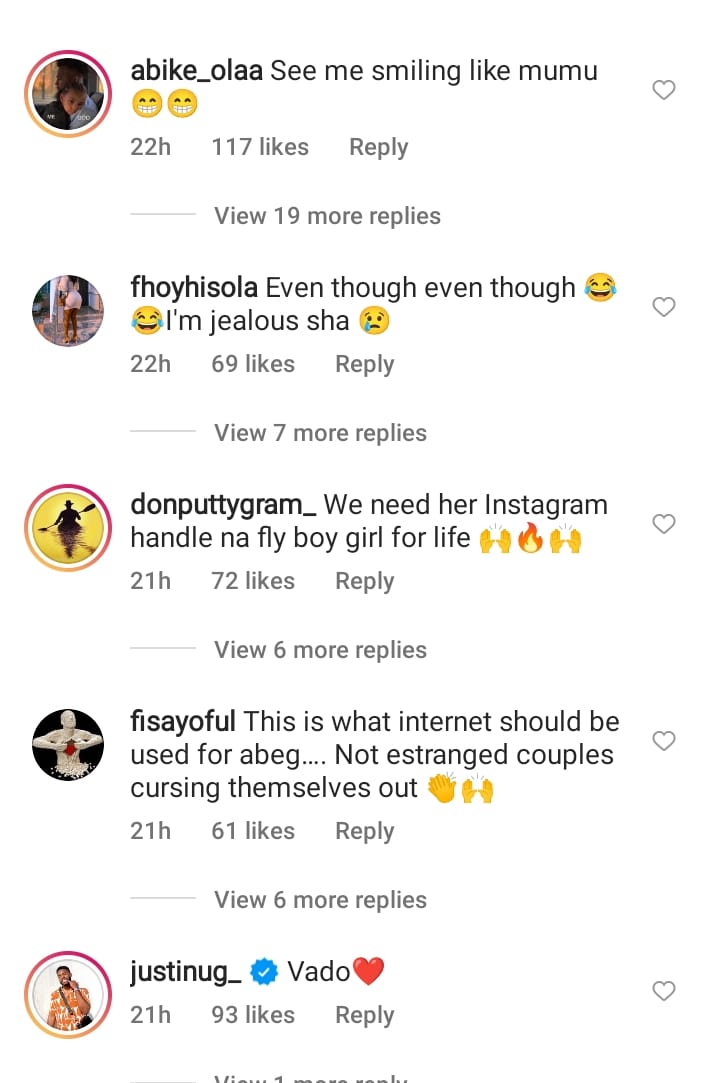The height and width of the screenshot is (1083, 720).
Task: View the 117 likes on abike_olaa's comment
Action: [260, 147]
